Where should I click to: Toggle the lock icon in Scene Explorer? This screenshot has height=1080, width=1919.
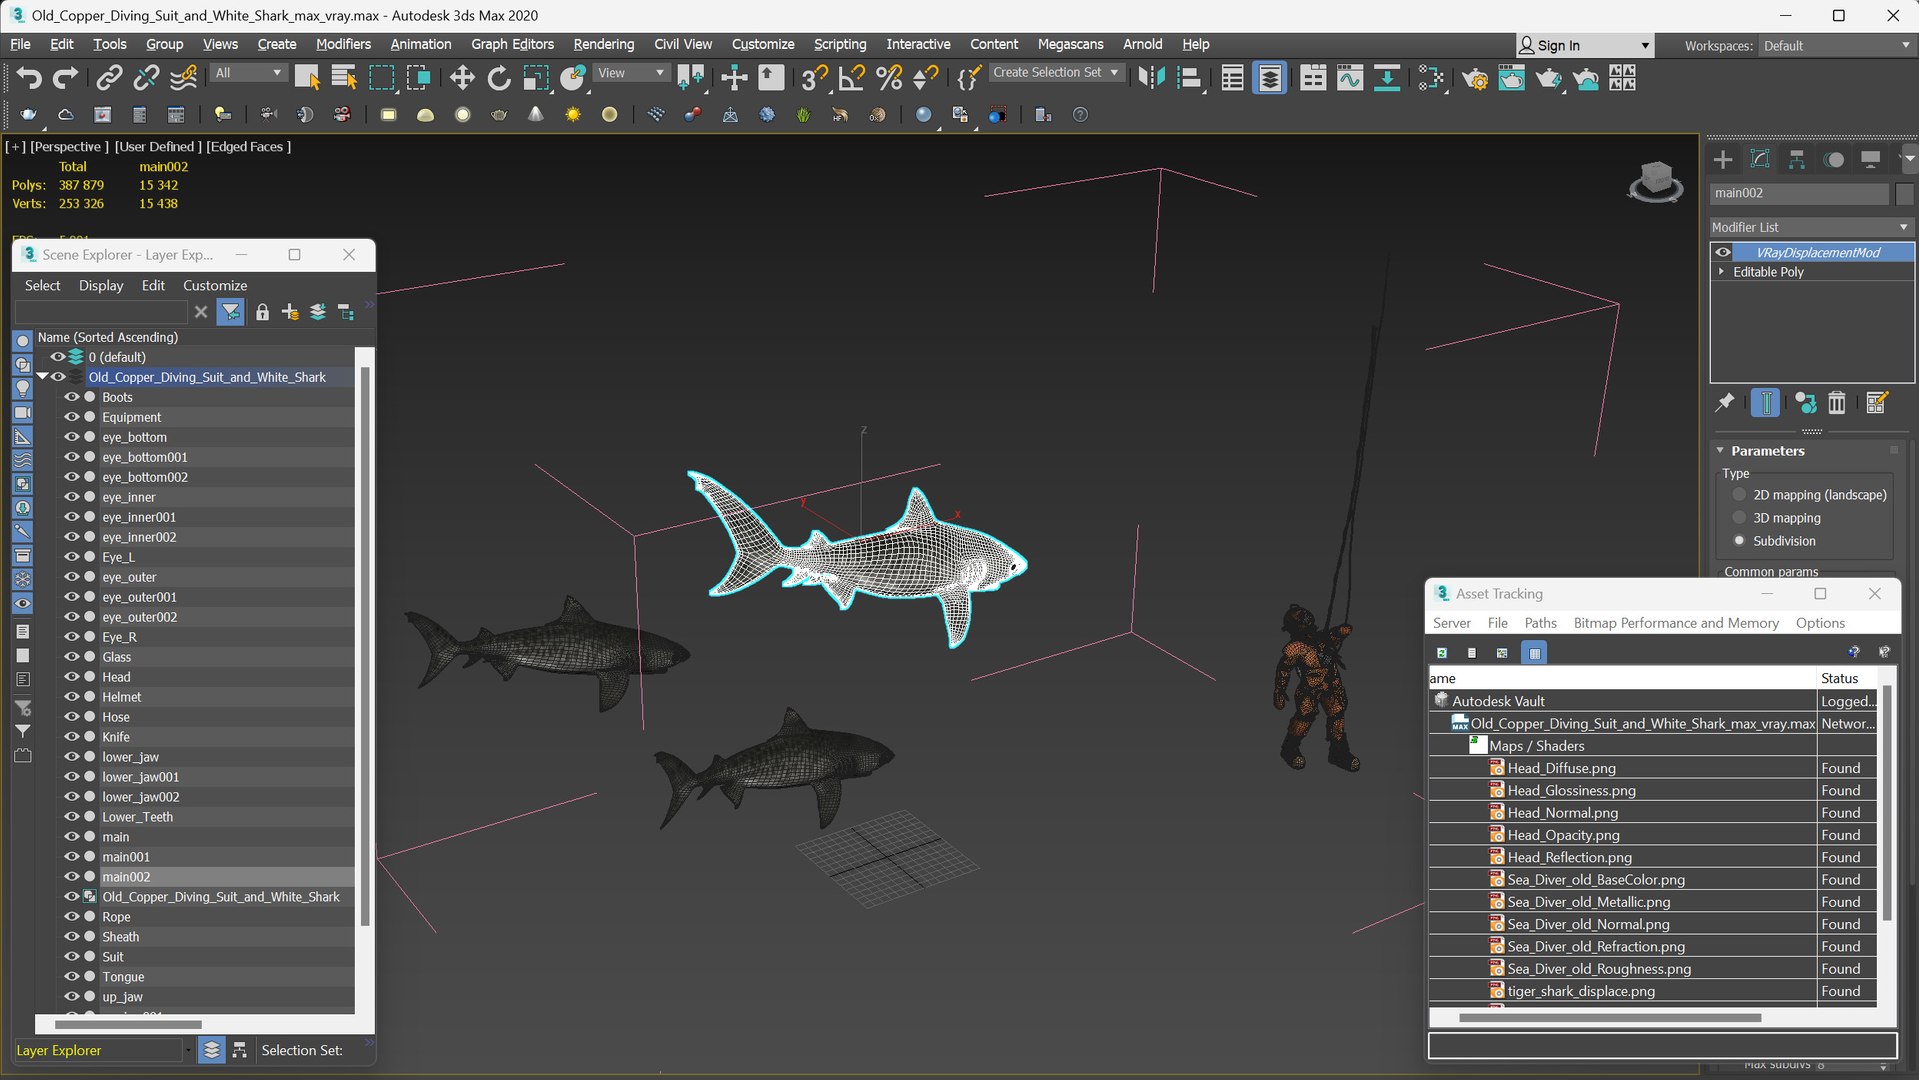point(262,312)
